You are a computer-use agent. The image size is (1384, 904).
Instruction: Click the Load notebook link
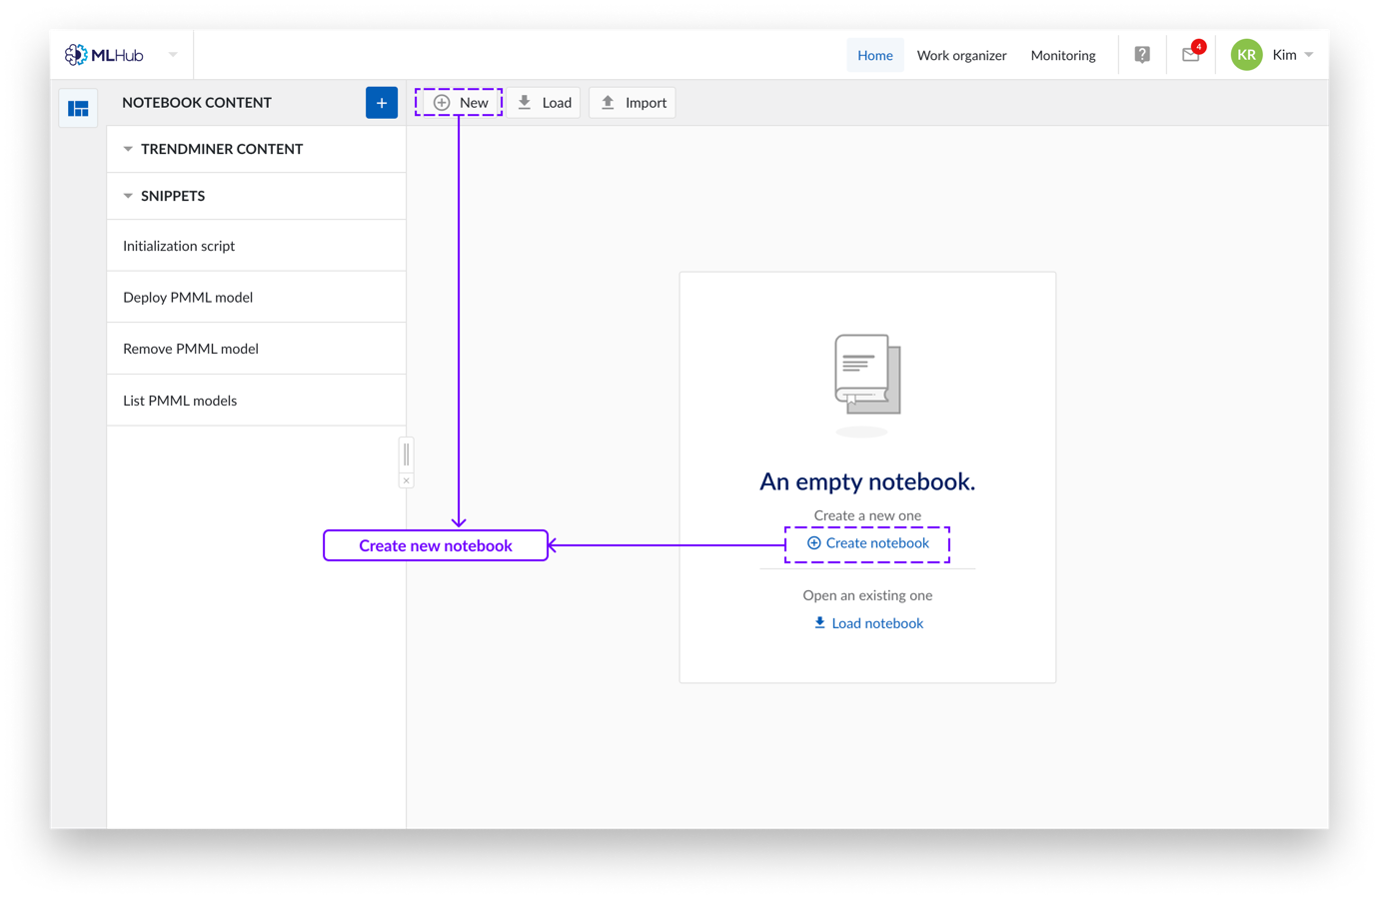point(868,623)
